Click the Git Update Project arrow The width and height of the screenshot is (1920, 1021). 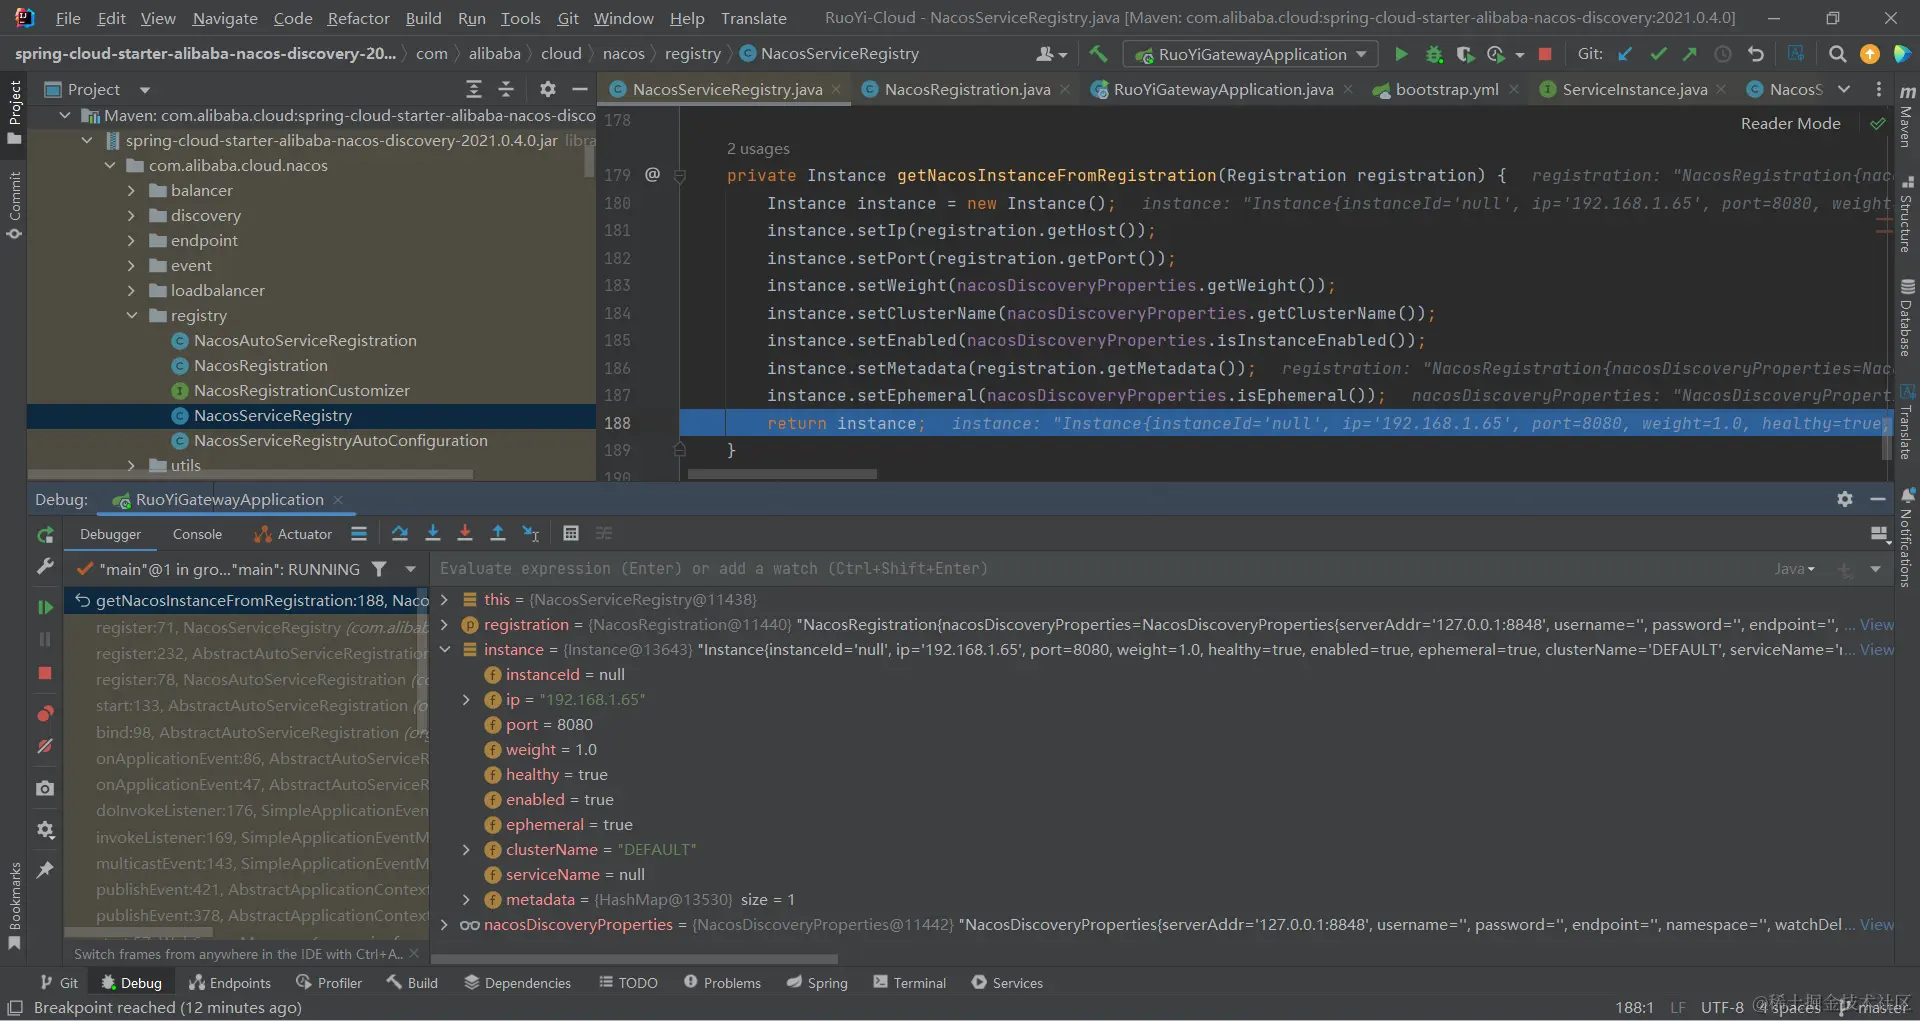(1625, 54)
